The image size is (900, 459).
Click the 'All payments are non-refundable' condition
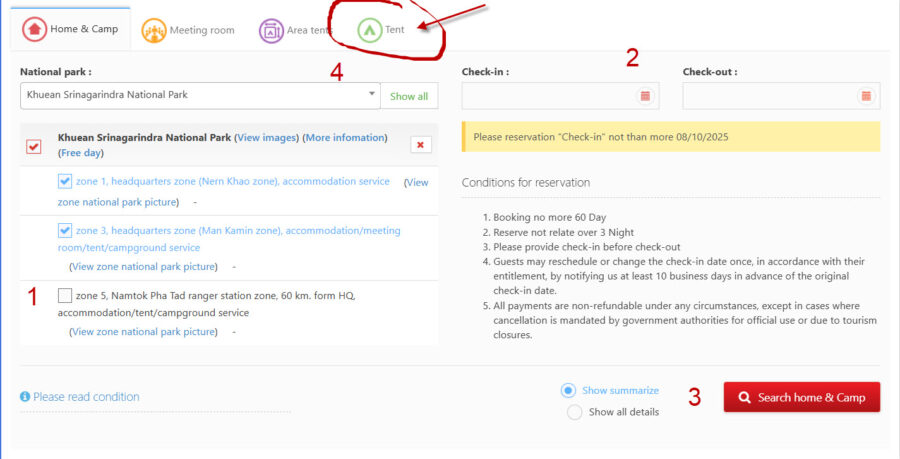click(x=685, y=320)
